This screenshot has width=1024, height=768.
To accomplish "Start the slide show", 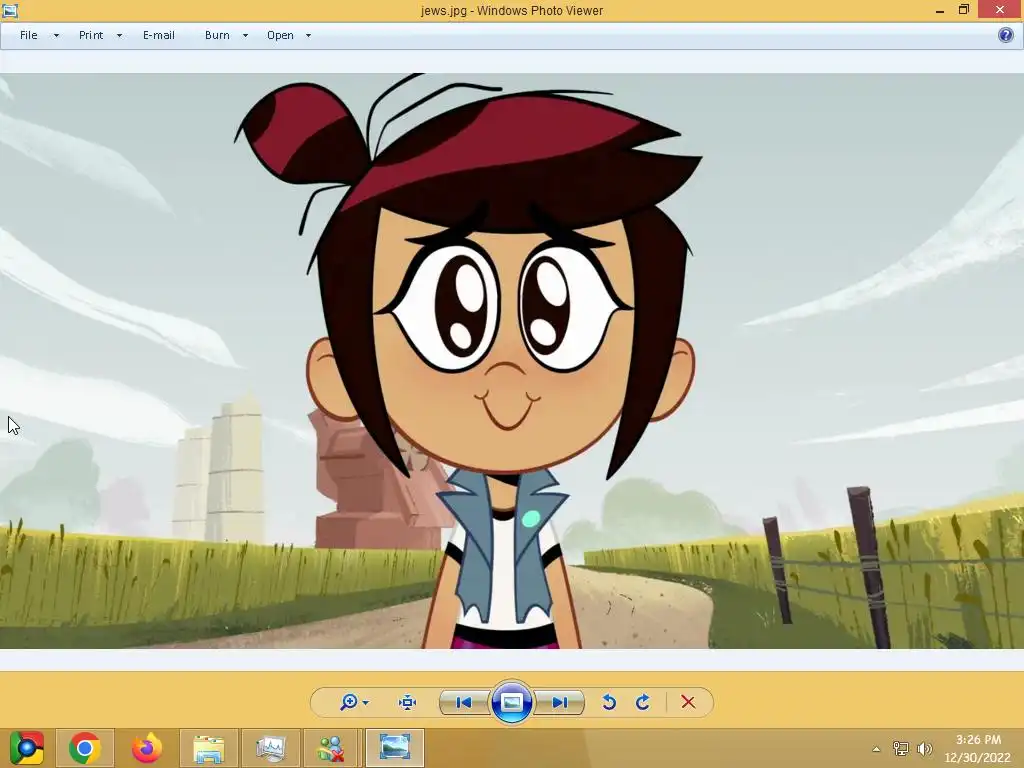I will [511, 703].
